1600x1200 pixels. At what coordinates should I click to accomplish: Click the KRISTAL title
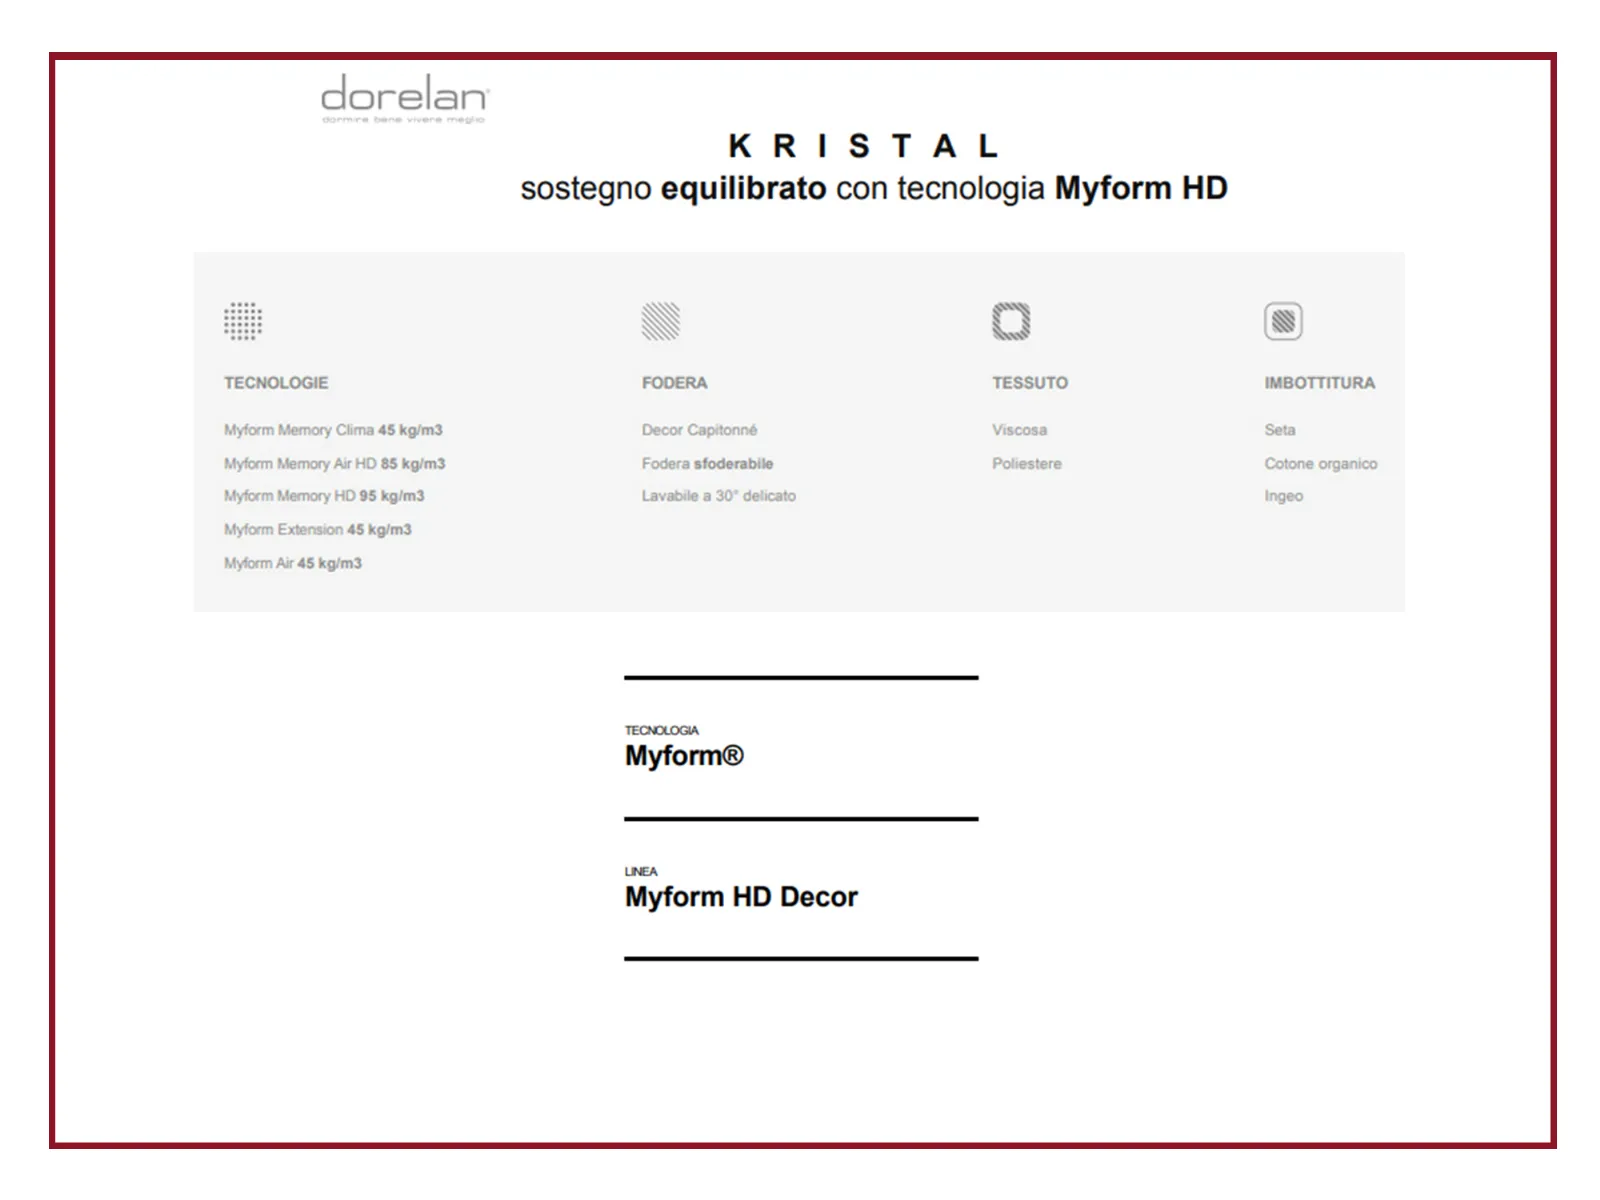(864, 146)
